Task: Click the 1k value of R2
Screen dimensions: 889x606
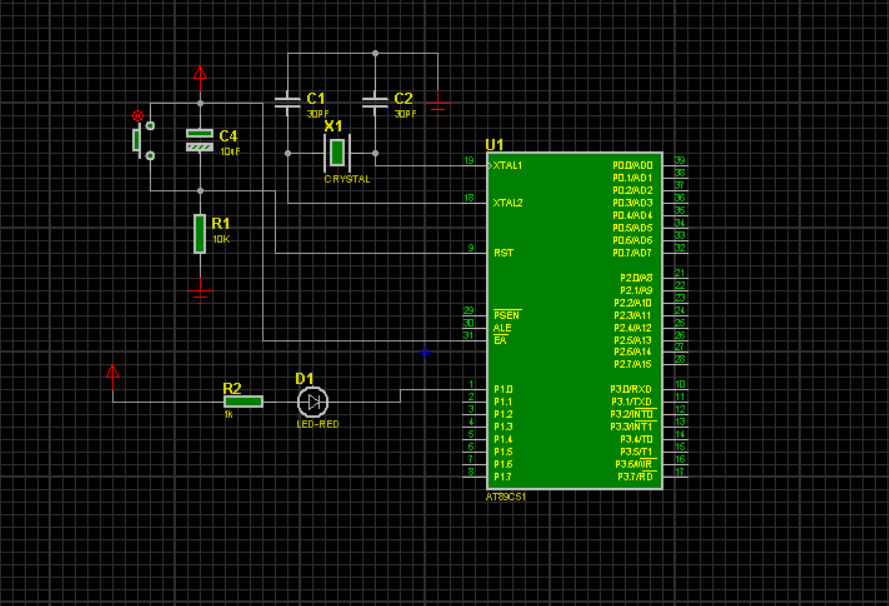Action: tap(228, 414)
